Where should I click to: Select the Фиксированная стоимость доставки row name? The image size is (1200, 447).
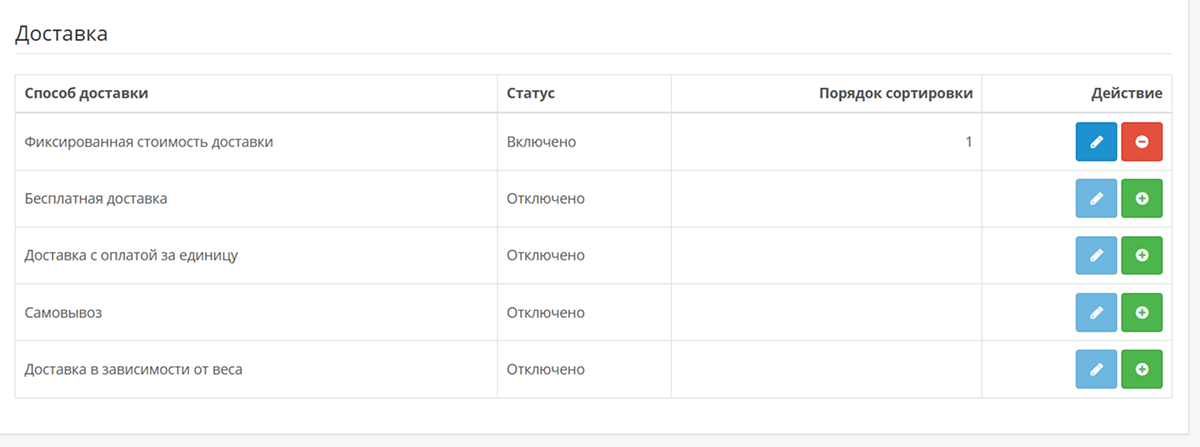pos(149,142)
